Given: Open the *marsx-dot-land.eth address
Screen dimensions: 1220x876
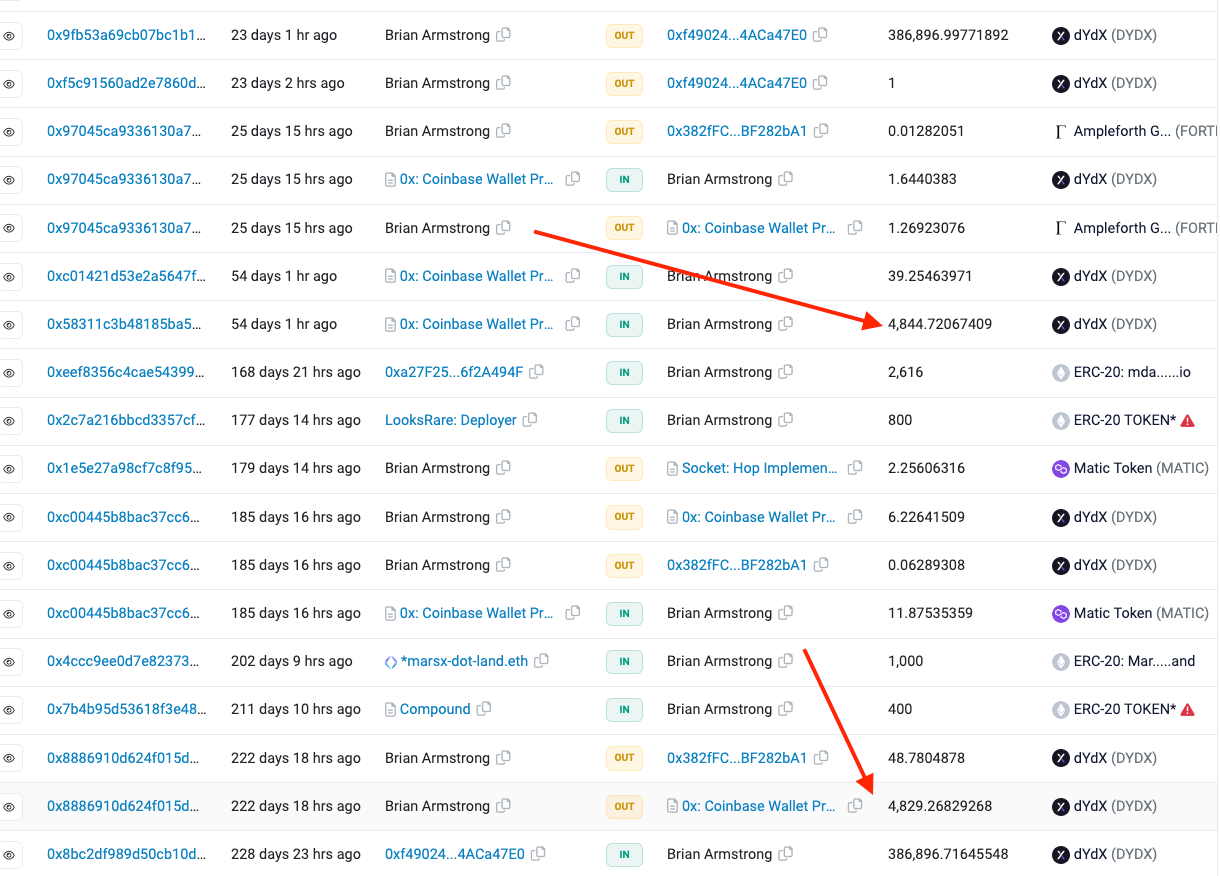Looking at the screenshot, I should point(464,661).
